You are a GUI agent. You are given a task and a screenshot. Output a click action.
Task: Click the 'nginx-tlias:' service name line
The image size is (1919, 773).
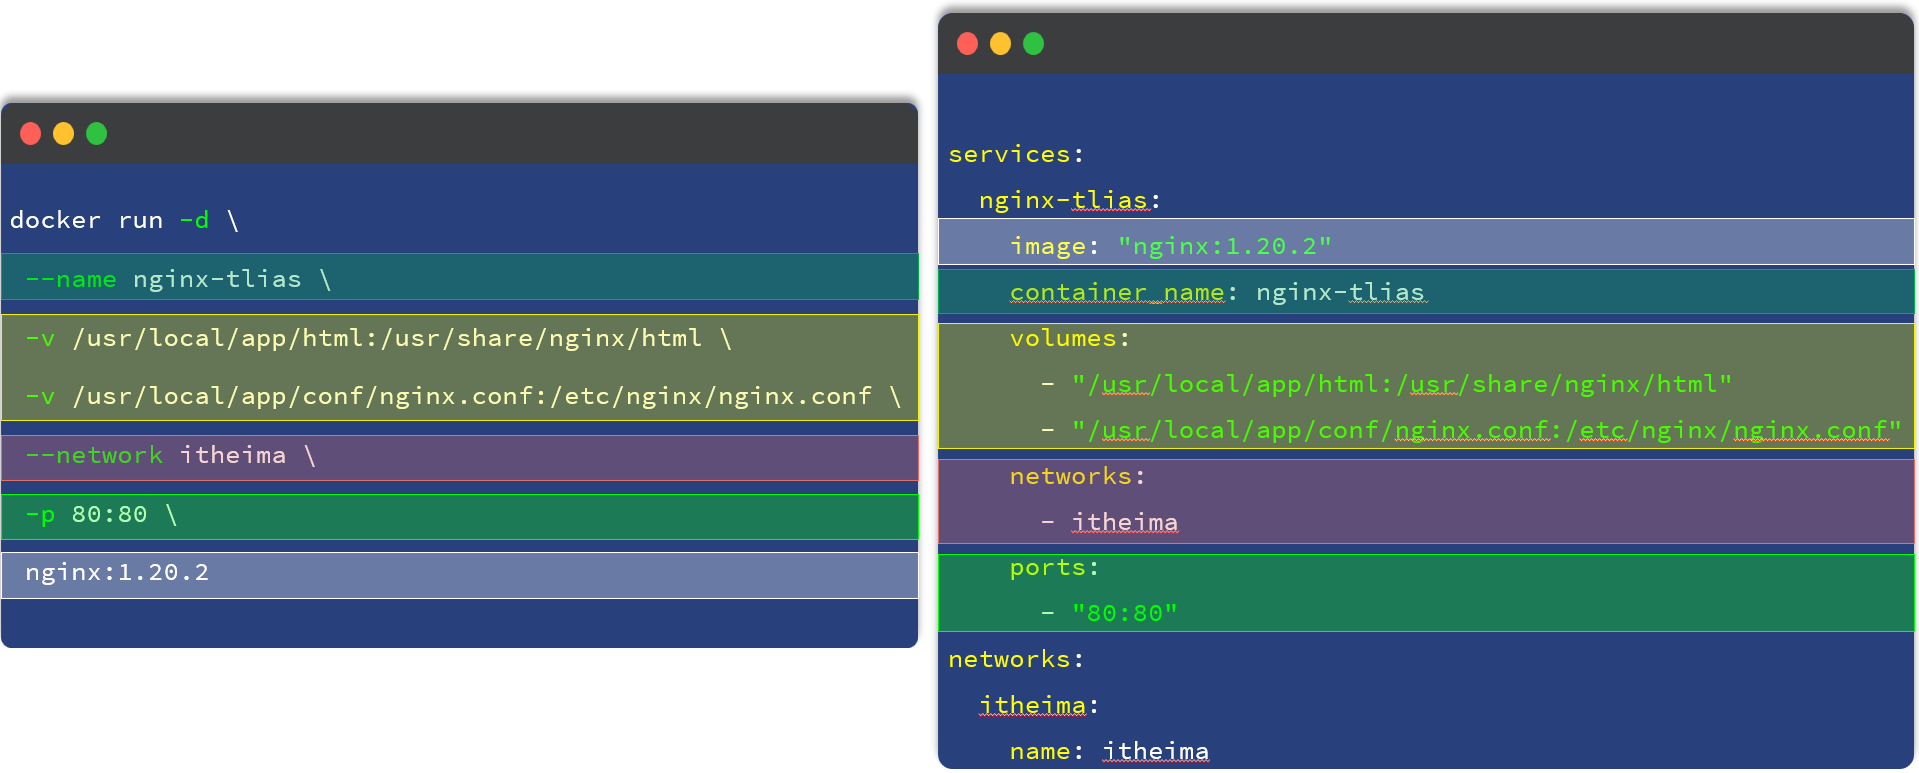[x=1070, y=200]
